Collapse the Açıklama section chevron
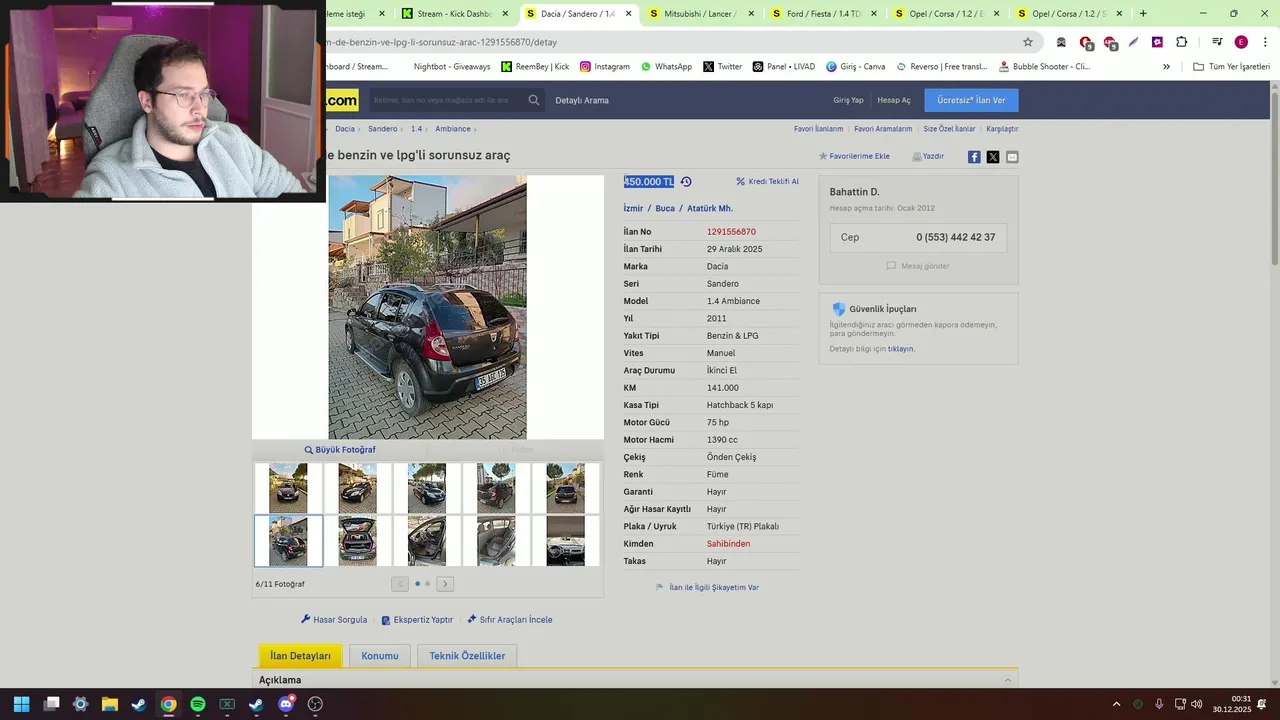The image size is (1280, 720). (1008, 680)
